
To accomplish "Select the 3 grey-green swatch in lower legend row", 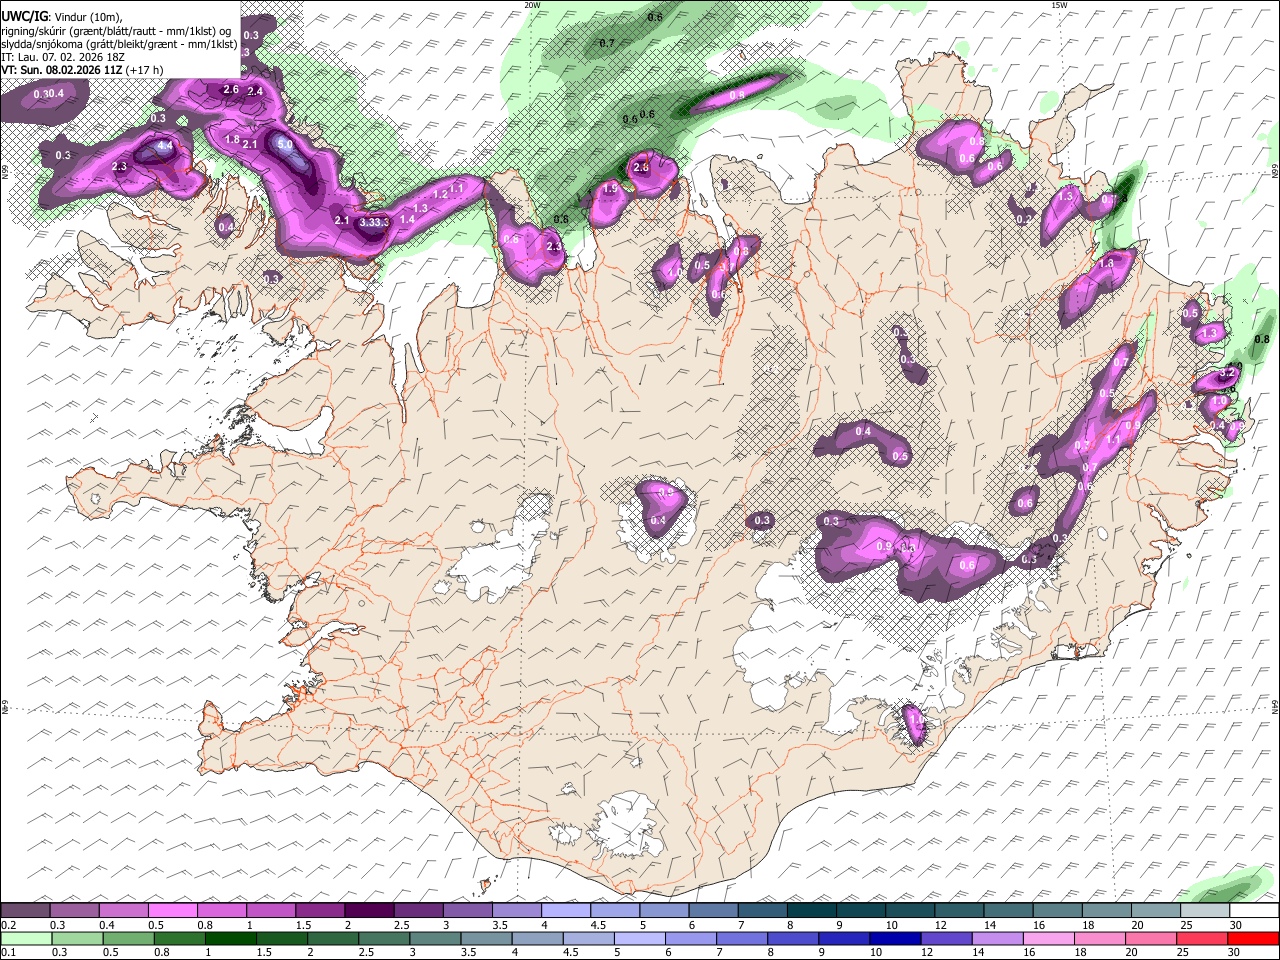I will 436,938.
